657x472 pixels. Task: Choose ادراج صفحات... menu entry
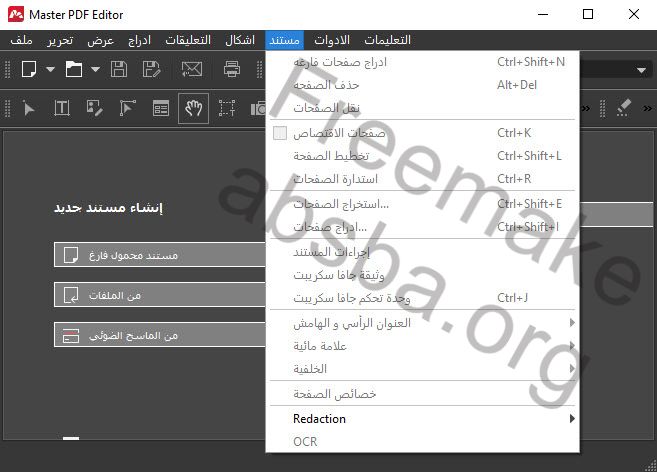[x=422, y=227]
